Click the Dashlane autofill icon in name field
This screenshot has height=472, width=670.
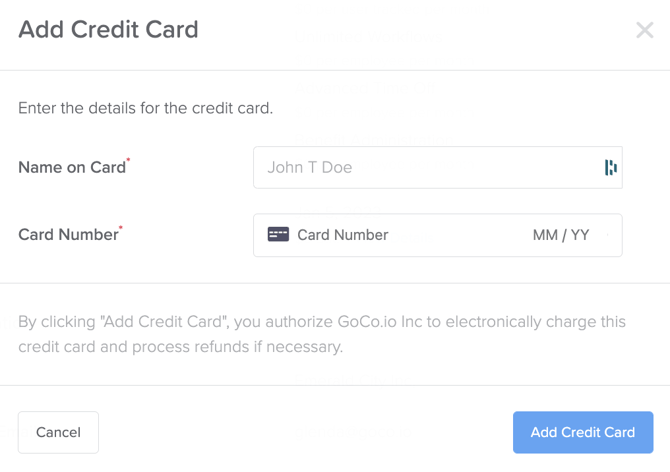611,167
